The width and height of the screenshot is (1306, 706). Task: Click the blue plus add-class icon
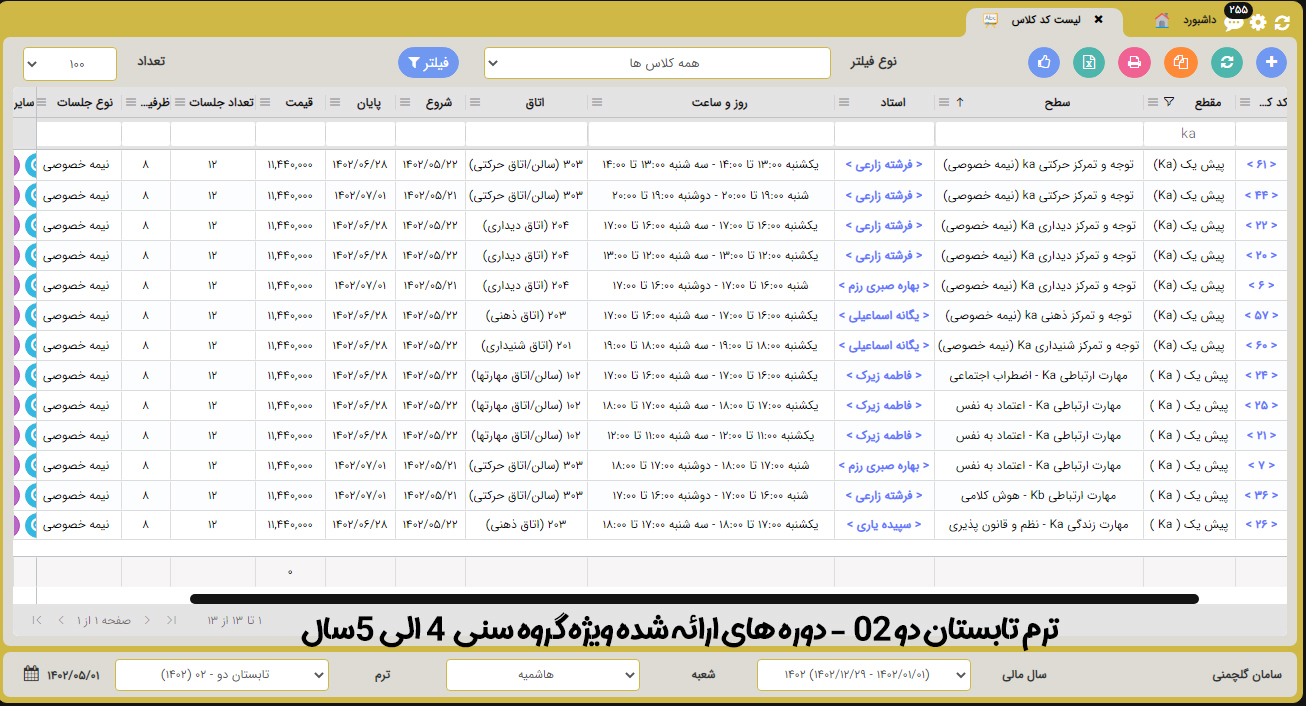coord(1271,62)
